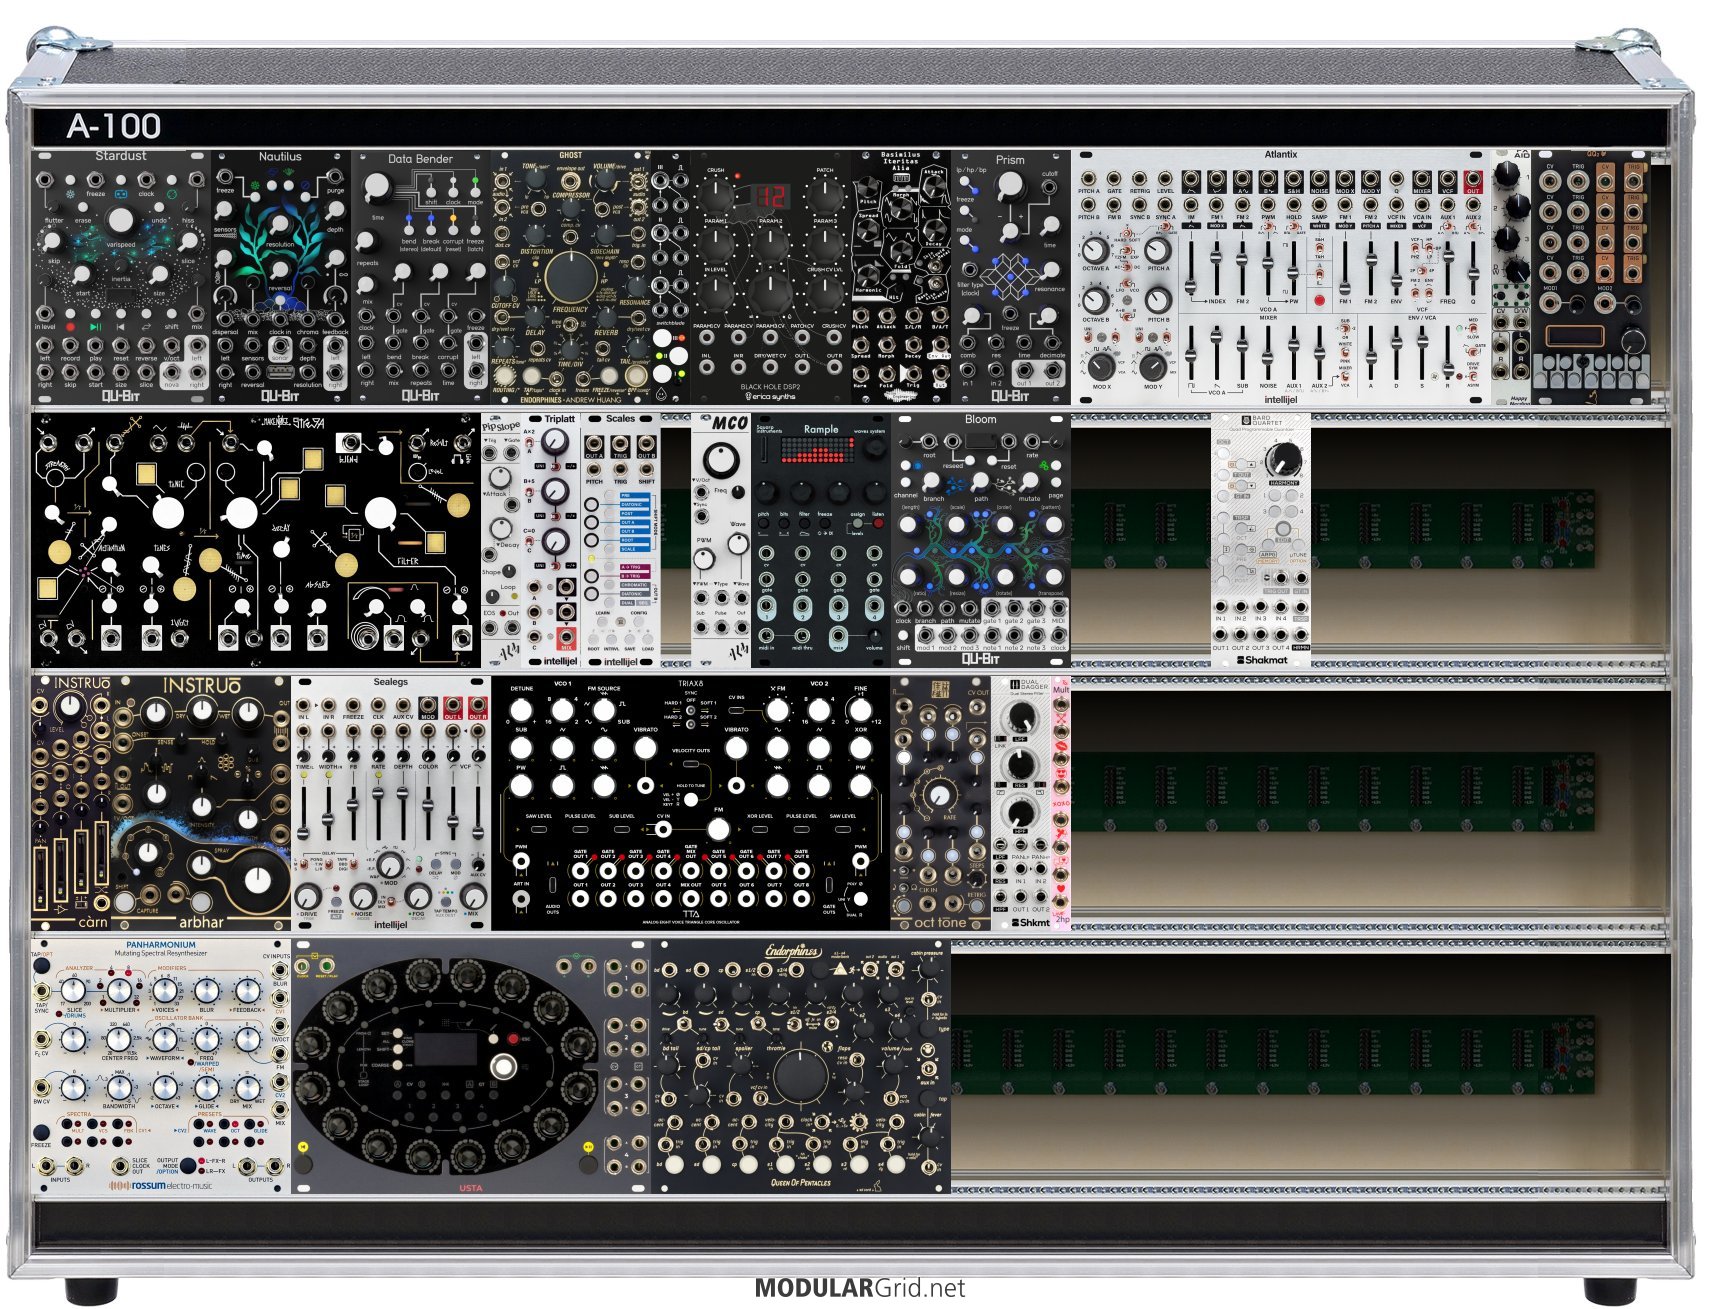Click the Rample module label

[821, 429]
